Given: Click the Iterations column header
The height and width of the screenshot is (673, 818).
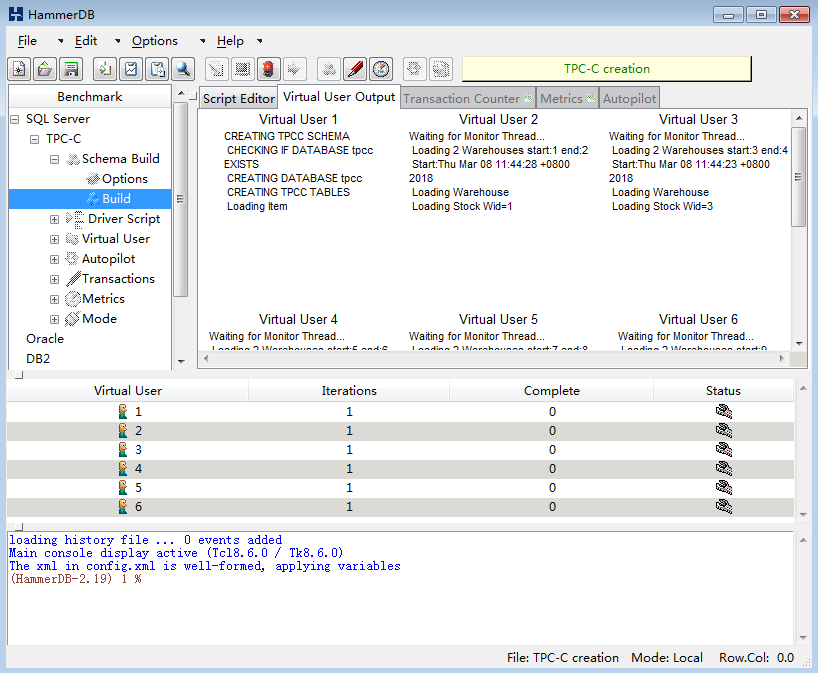Looking at the screenshot, I should (x=349, y=391).
